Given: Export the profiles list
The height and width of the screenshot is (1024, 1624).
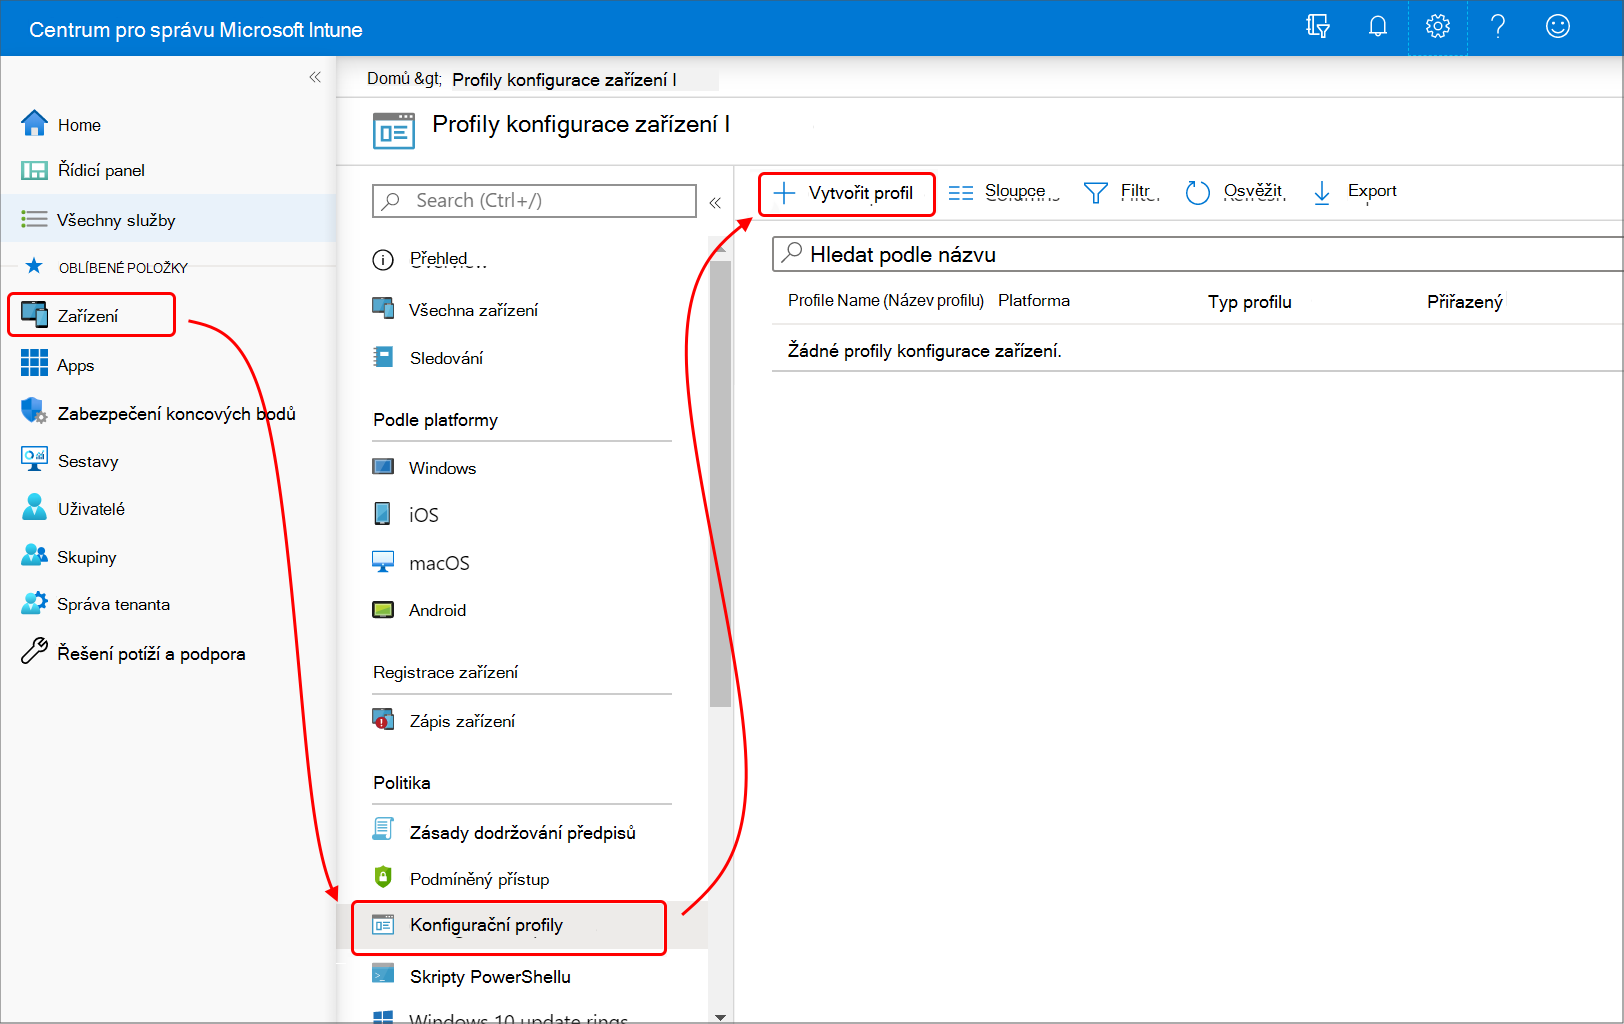Looking at the screenshot, I should 1355,191.
